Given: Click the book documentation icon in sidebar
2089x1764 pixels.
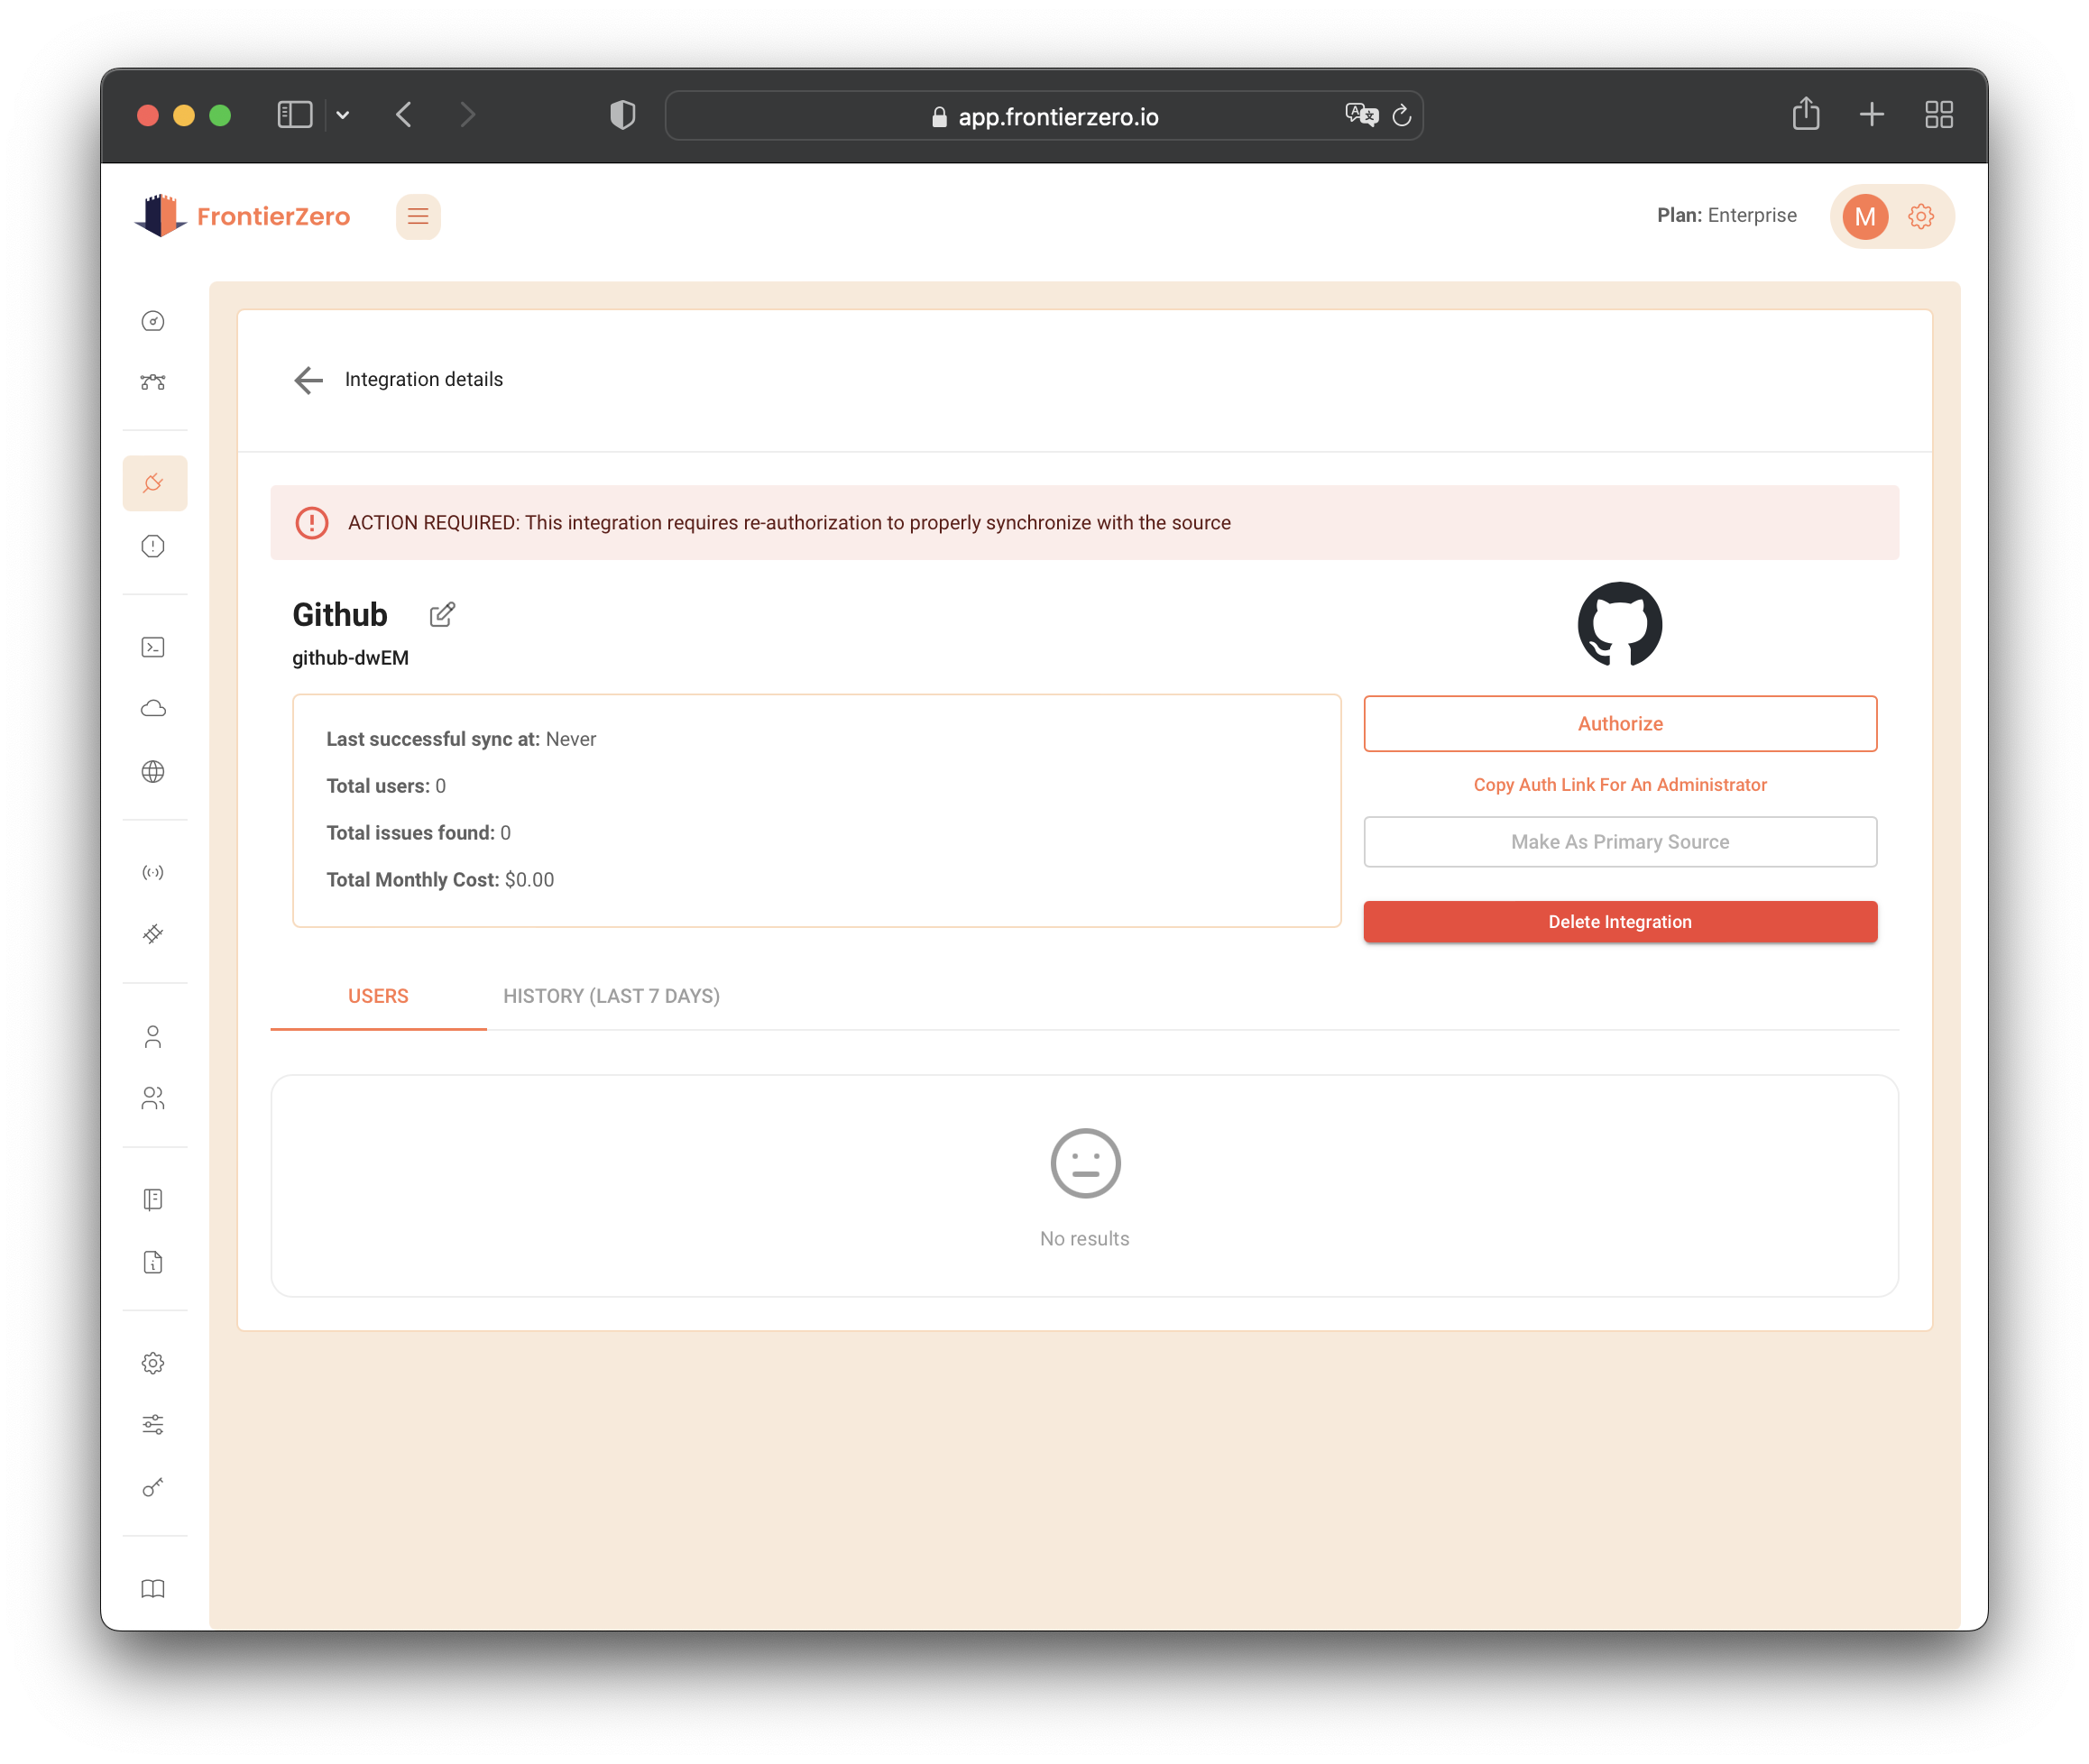Looking at the screenshot, I should click(x=153, y=1589).
